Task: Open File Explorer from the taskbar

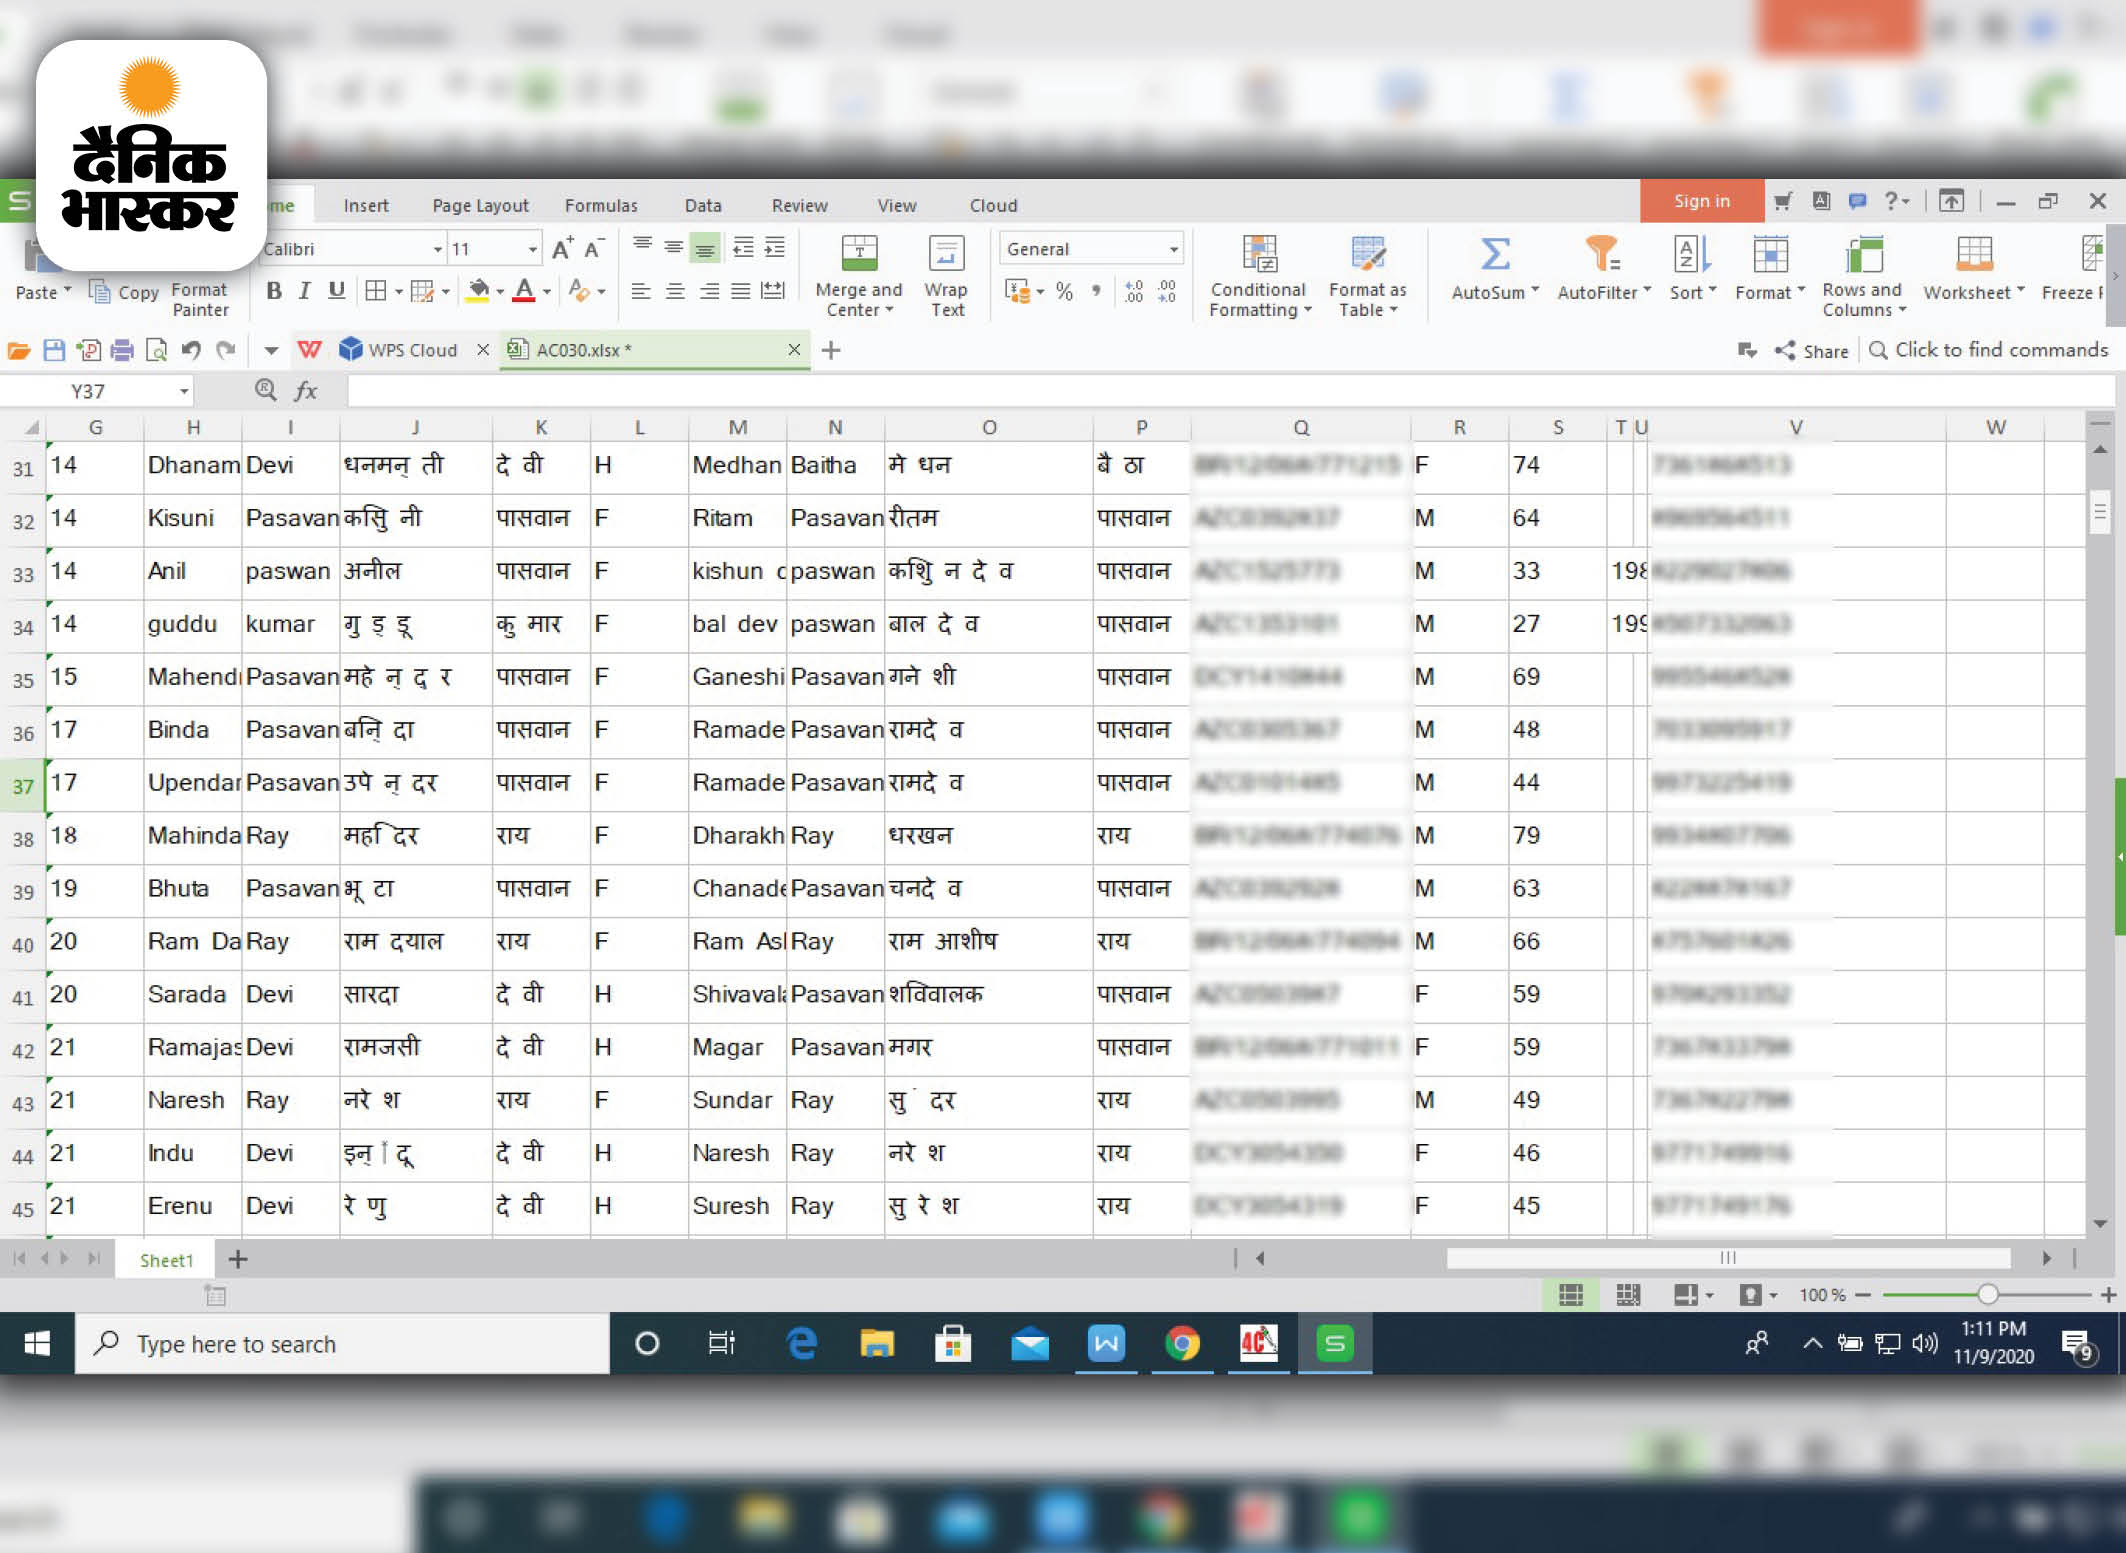Action: [x=877, y=1344]
